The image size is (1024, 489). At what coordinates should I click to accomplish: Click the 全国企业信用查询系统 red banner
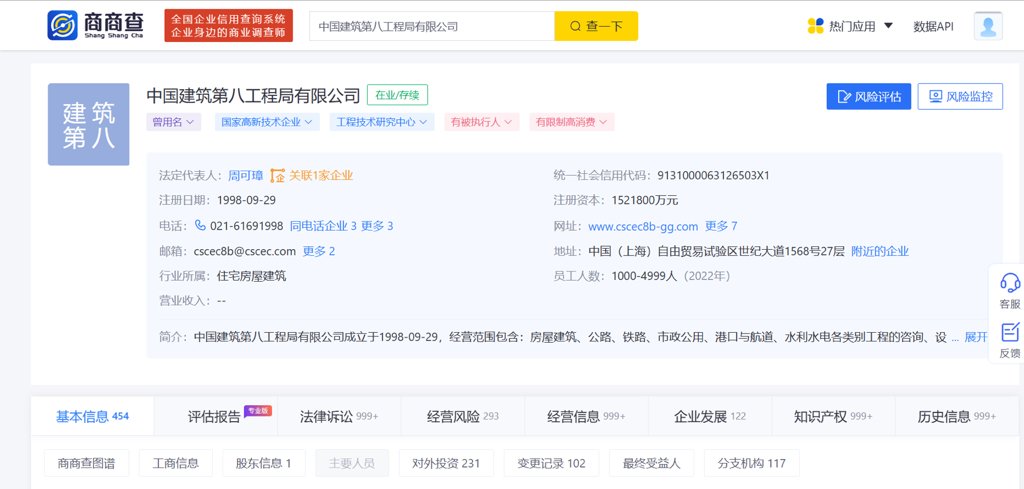tap(229, 25)
